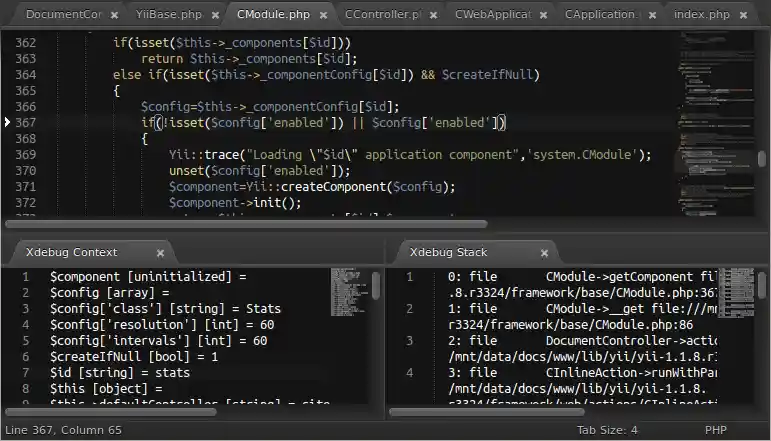The width and height of the screenshot is (771, 441).
Task: Click the Yii::trace call on line 369
Action: pyautogui.click(x=410, y=155)
